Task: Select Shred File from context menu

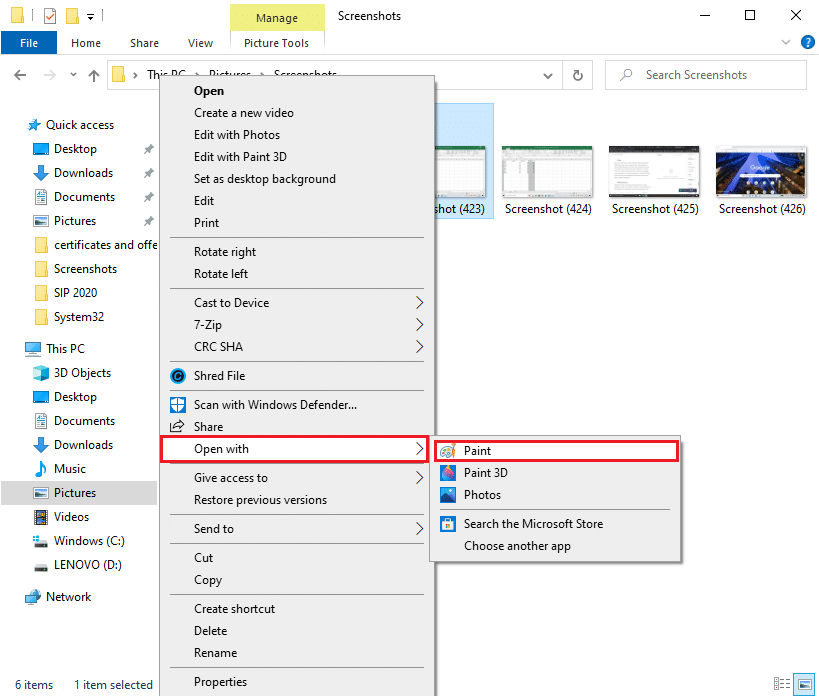Action: (x=220, y=375)
